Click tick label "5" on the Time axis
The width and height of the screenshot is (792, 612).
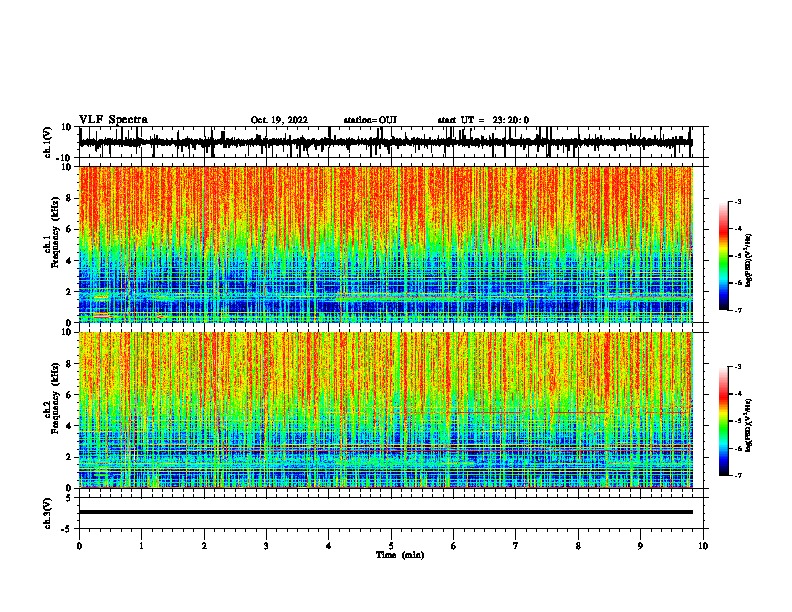tap(391, 546)
